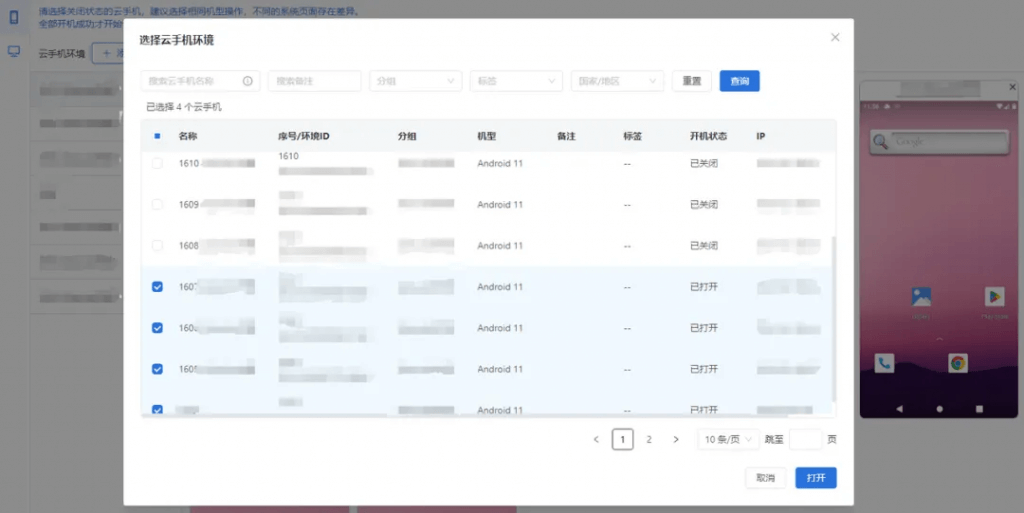Expand the 分组 group filter dropdown
This screenshot has width=1024, height=513.
point(415,81)
